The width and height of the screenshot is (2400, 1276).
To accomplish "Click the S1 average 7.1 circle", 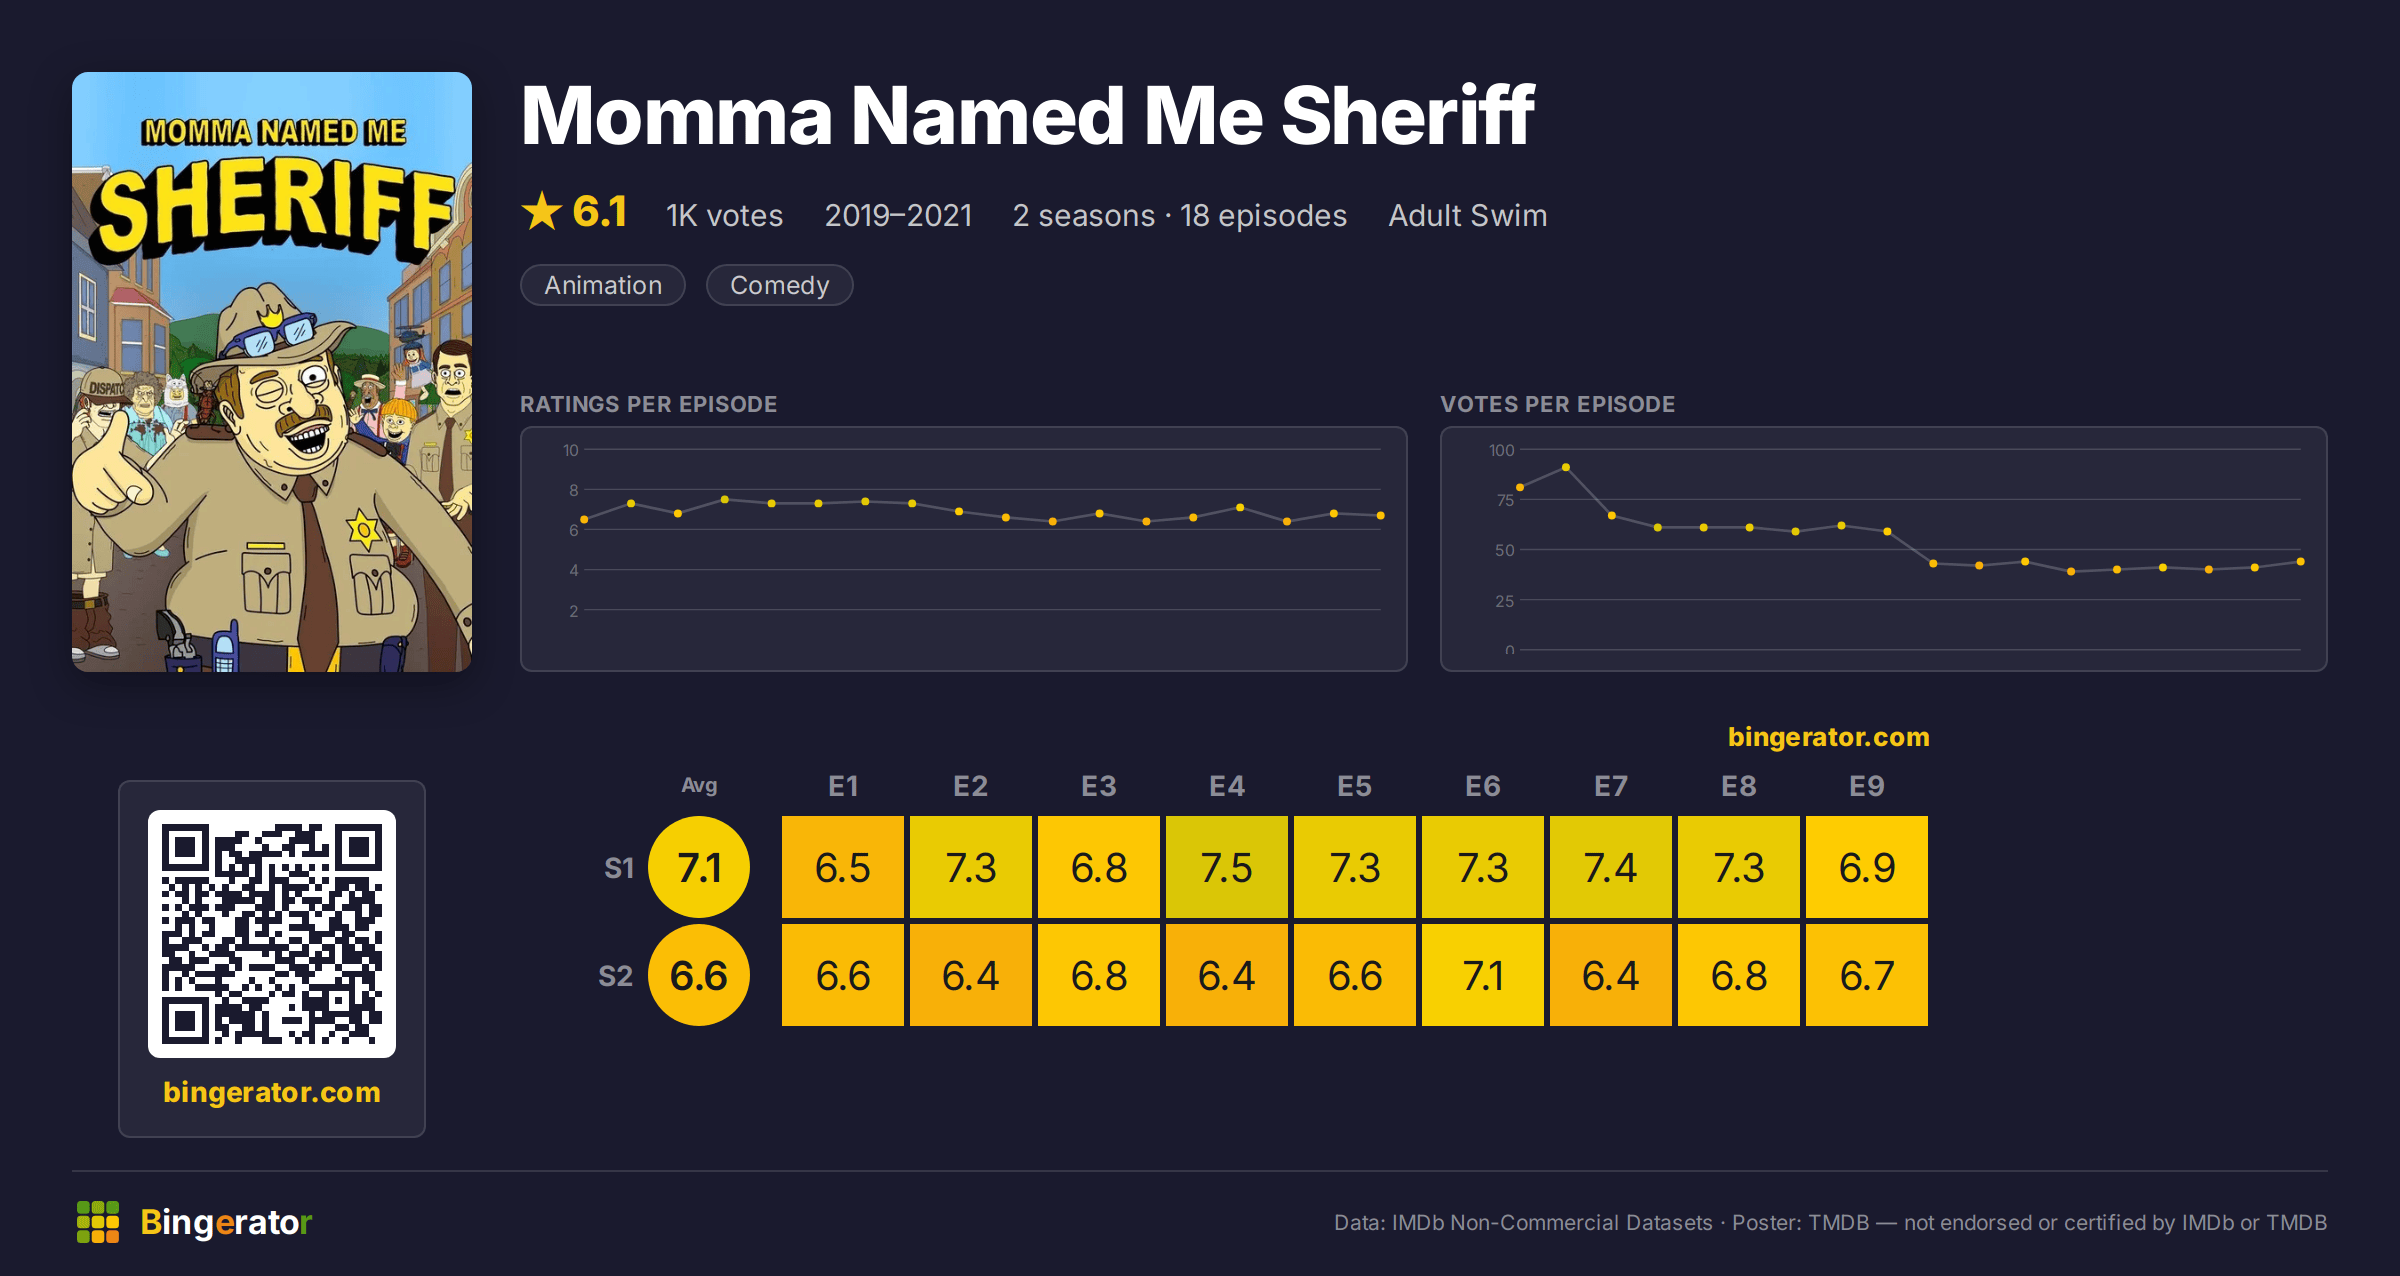I will 699,867.
